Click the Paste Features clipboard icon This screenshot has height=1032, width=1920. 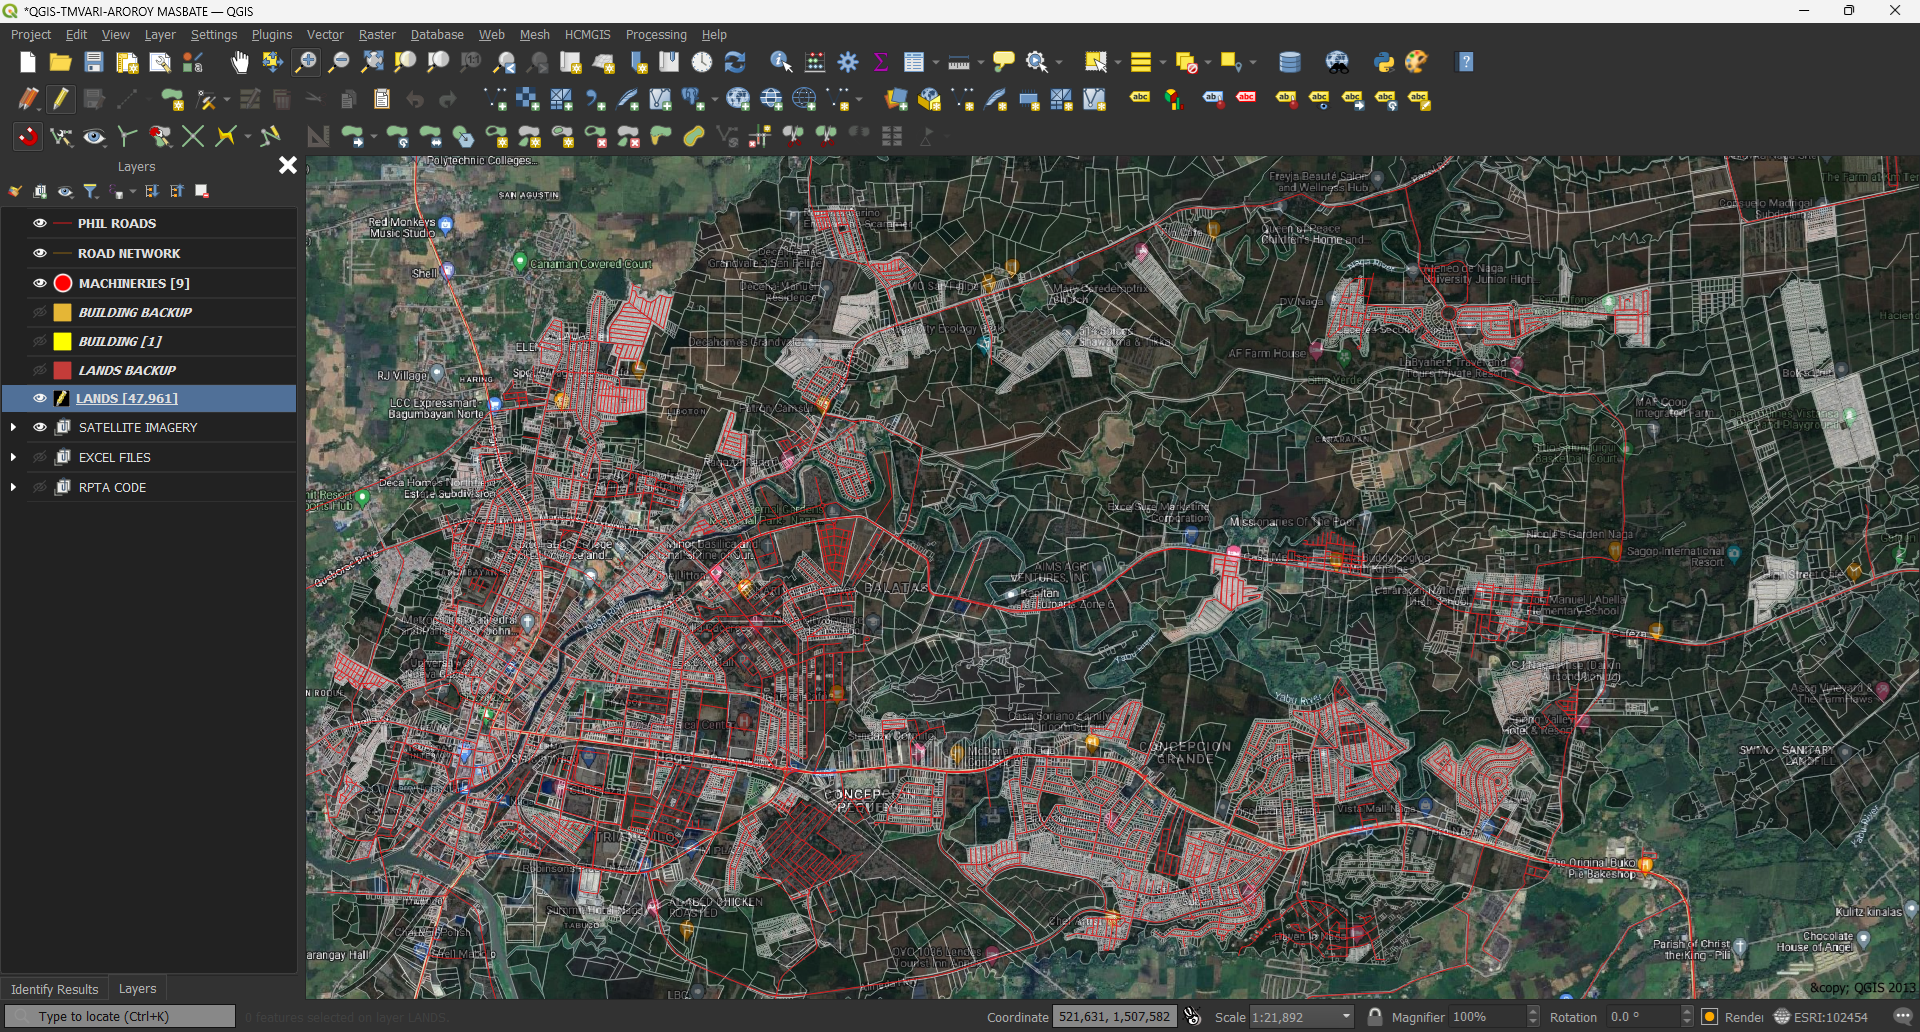[382, 99]
